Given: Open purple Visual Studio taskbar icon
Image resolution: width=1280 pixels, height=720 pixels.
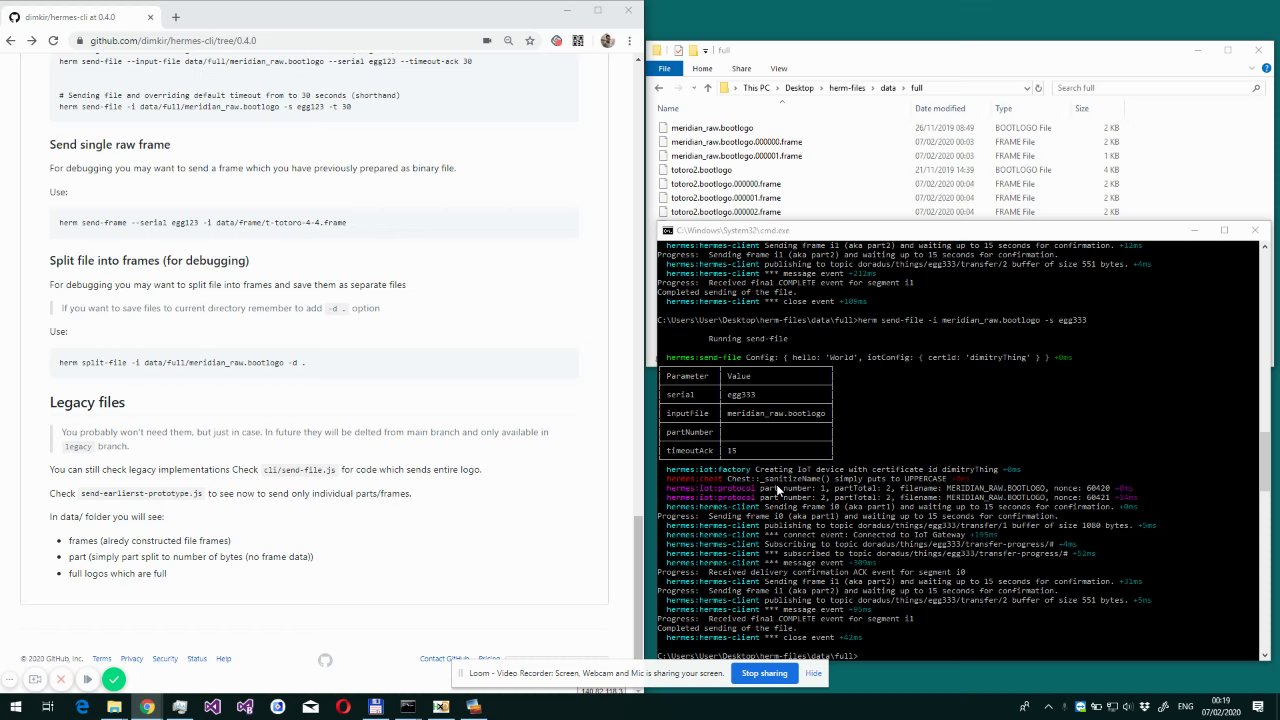Looking at the screenshot, I should point(212,707).
